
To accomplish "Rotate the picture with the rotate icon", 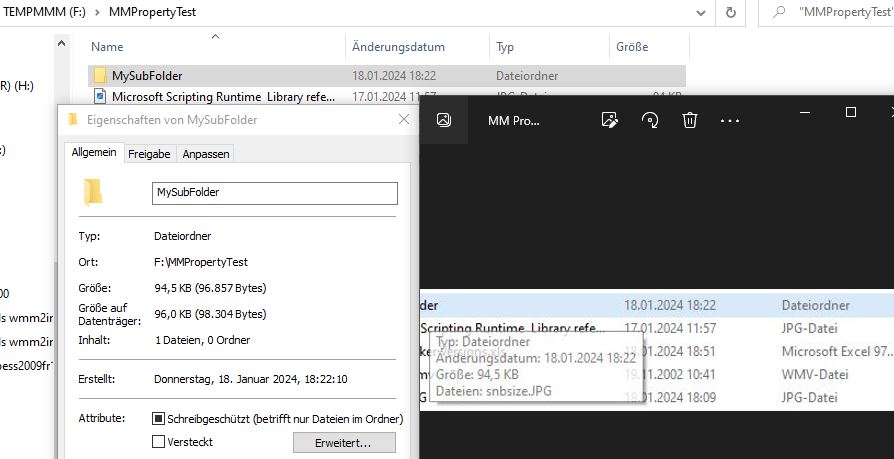I will coord(650,120).
